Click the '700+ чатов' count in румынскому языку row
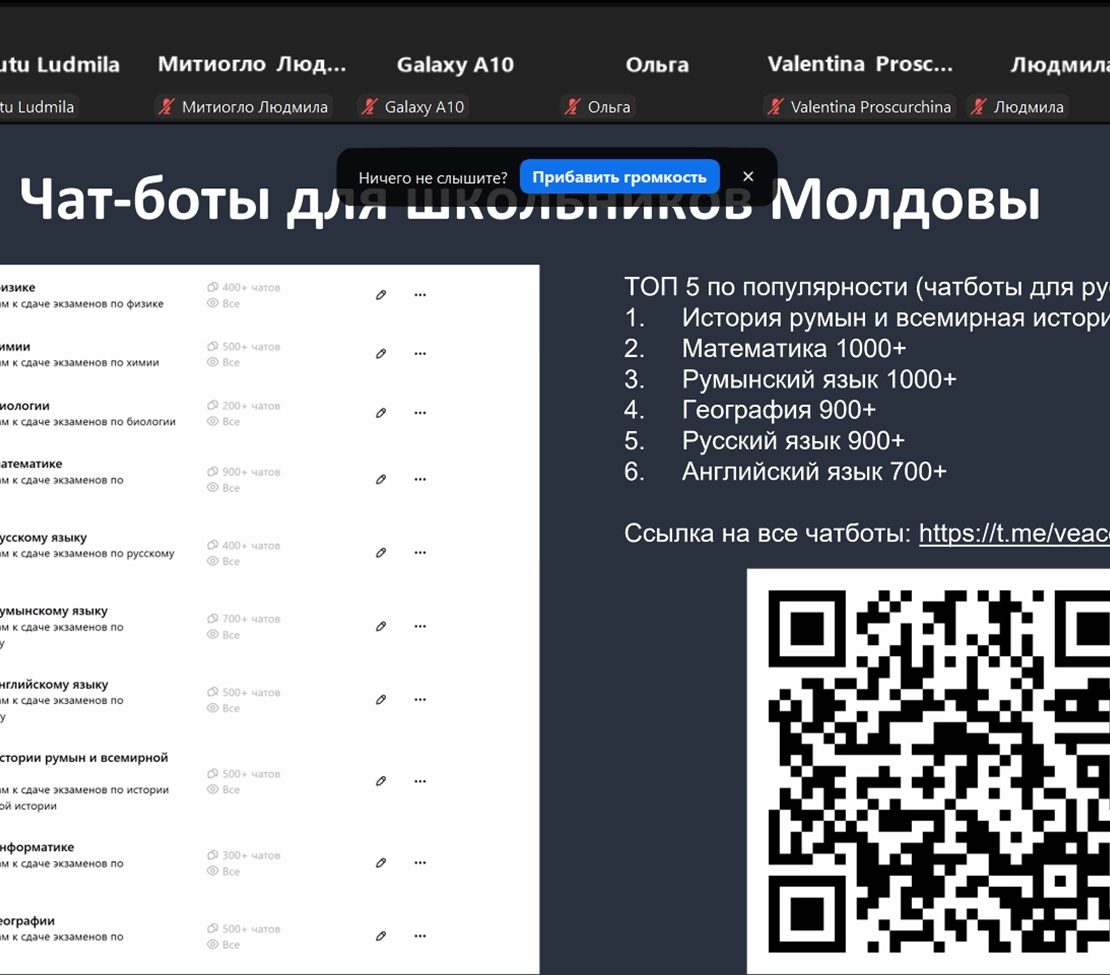 coord(244,619)
